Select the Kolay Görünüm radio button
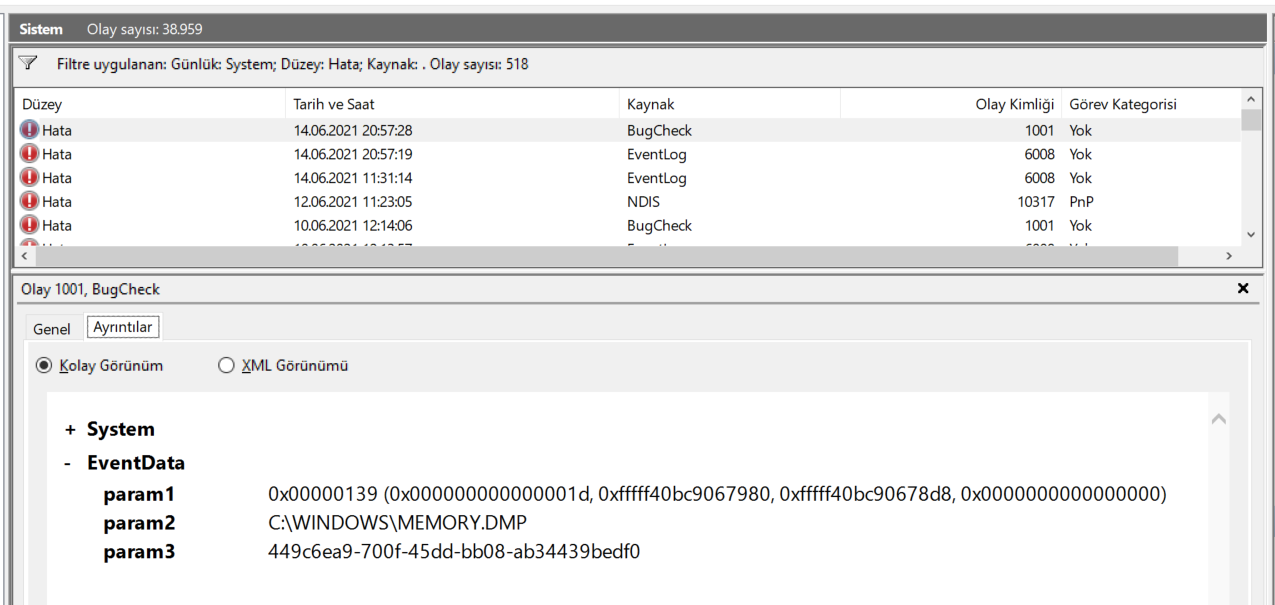The width and height of the screenshot is (1275, 605). tap(43, 365)
